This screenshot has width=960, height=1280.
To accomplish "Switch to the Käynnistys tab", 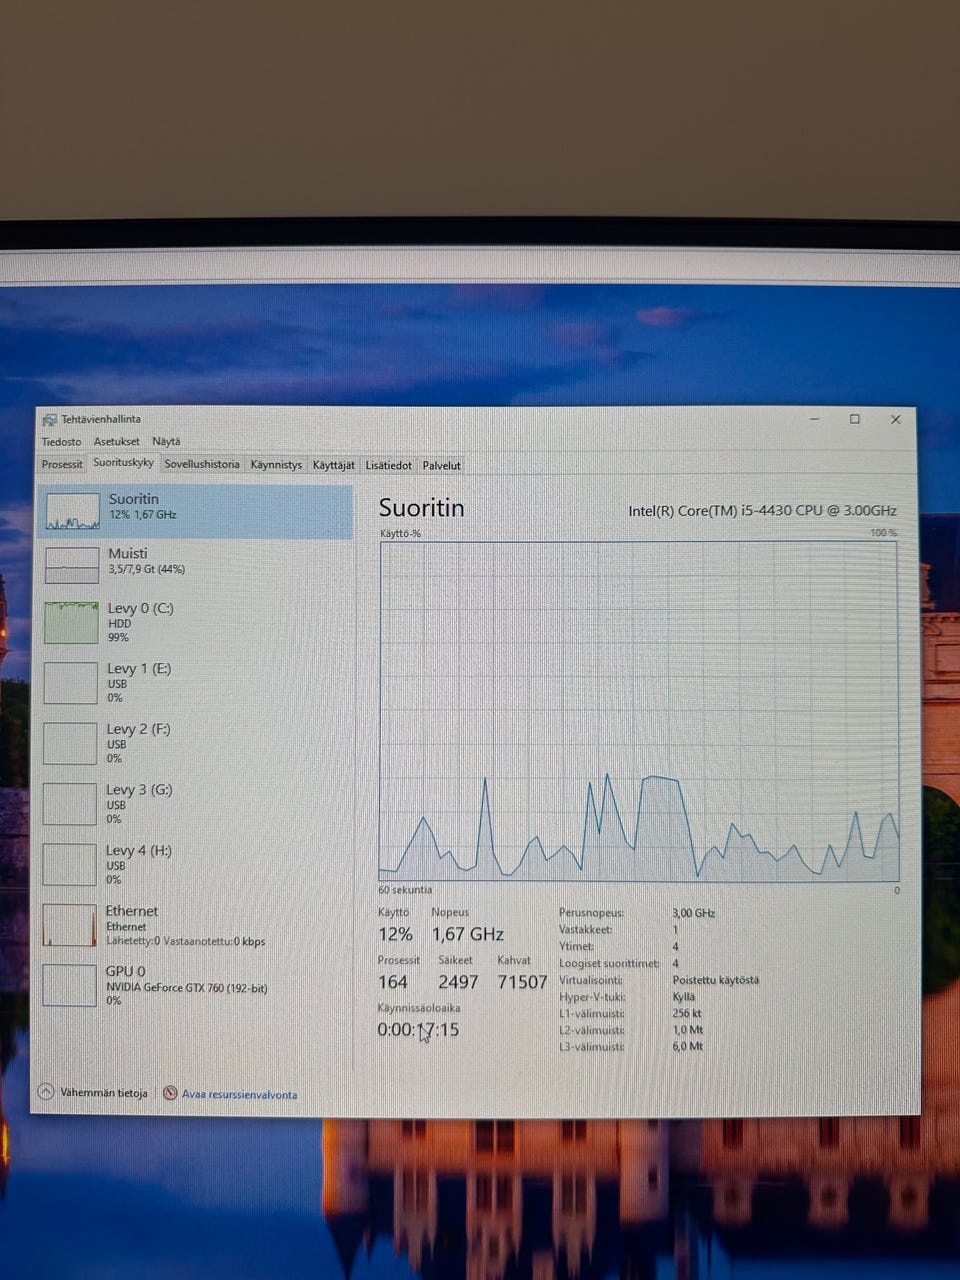I will coord(276,465).
